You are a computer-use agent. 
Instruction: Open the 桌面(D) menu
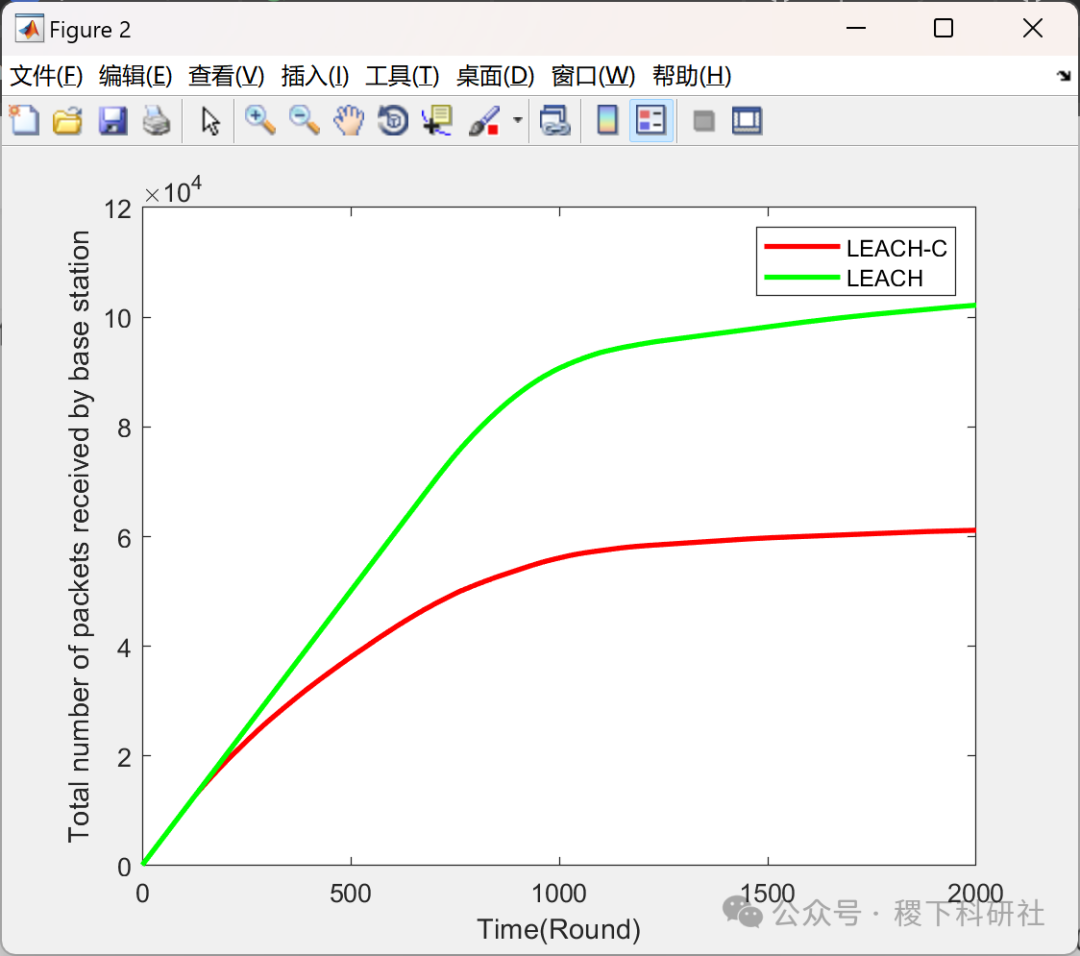point(495,76)
